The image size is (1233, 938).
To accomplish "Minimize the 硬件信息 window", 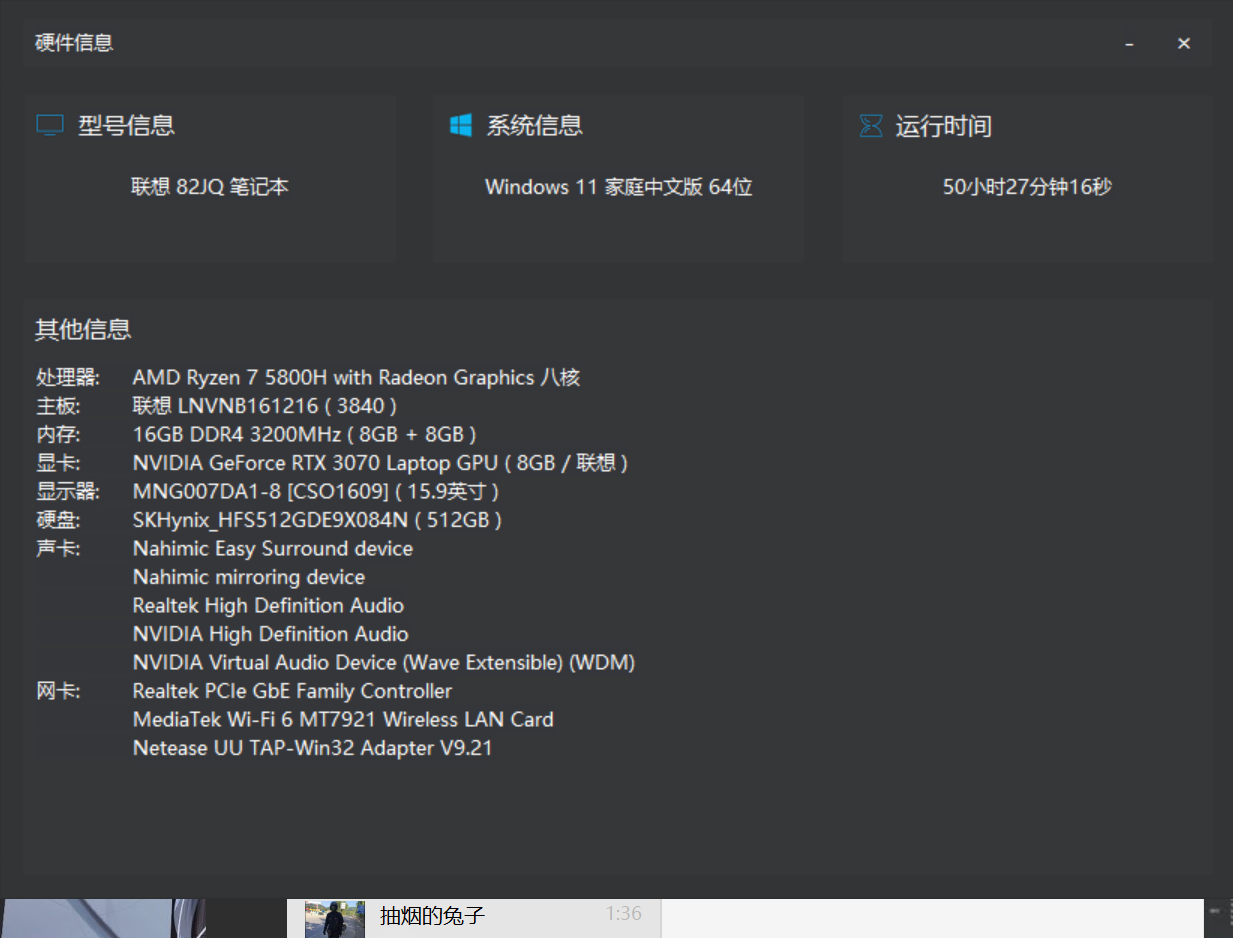I will click(x=1129, y=44).
